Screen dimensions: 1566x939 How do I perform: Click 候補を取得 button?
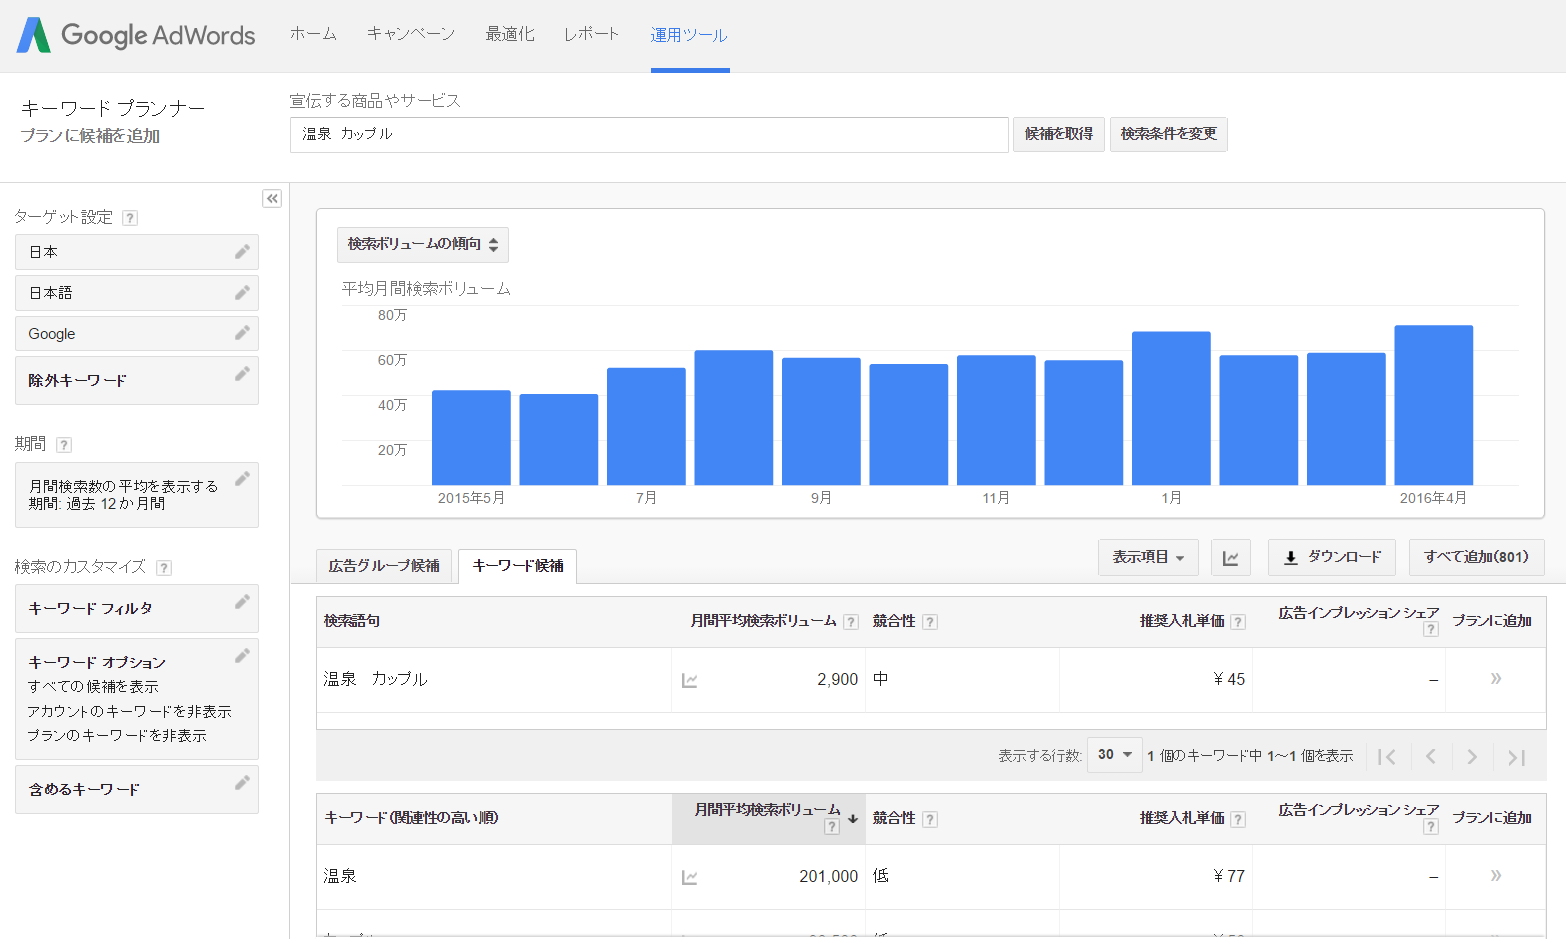pos(1059,134)
